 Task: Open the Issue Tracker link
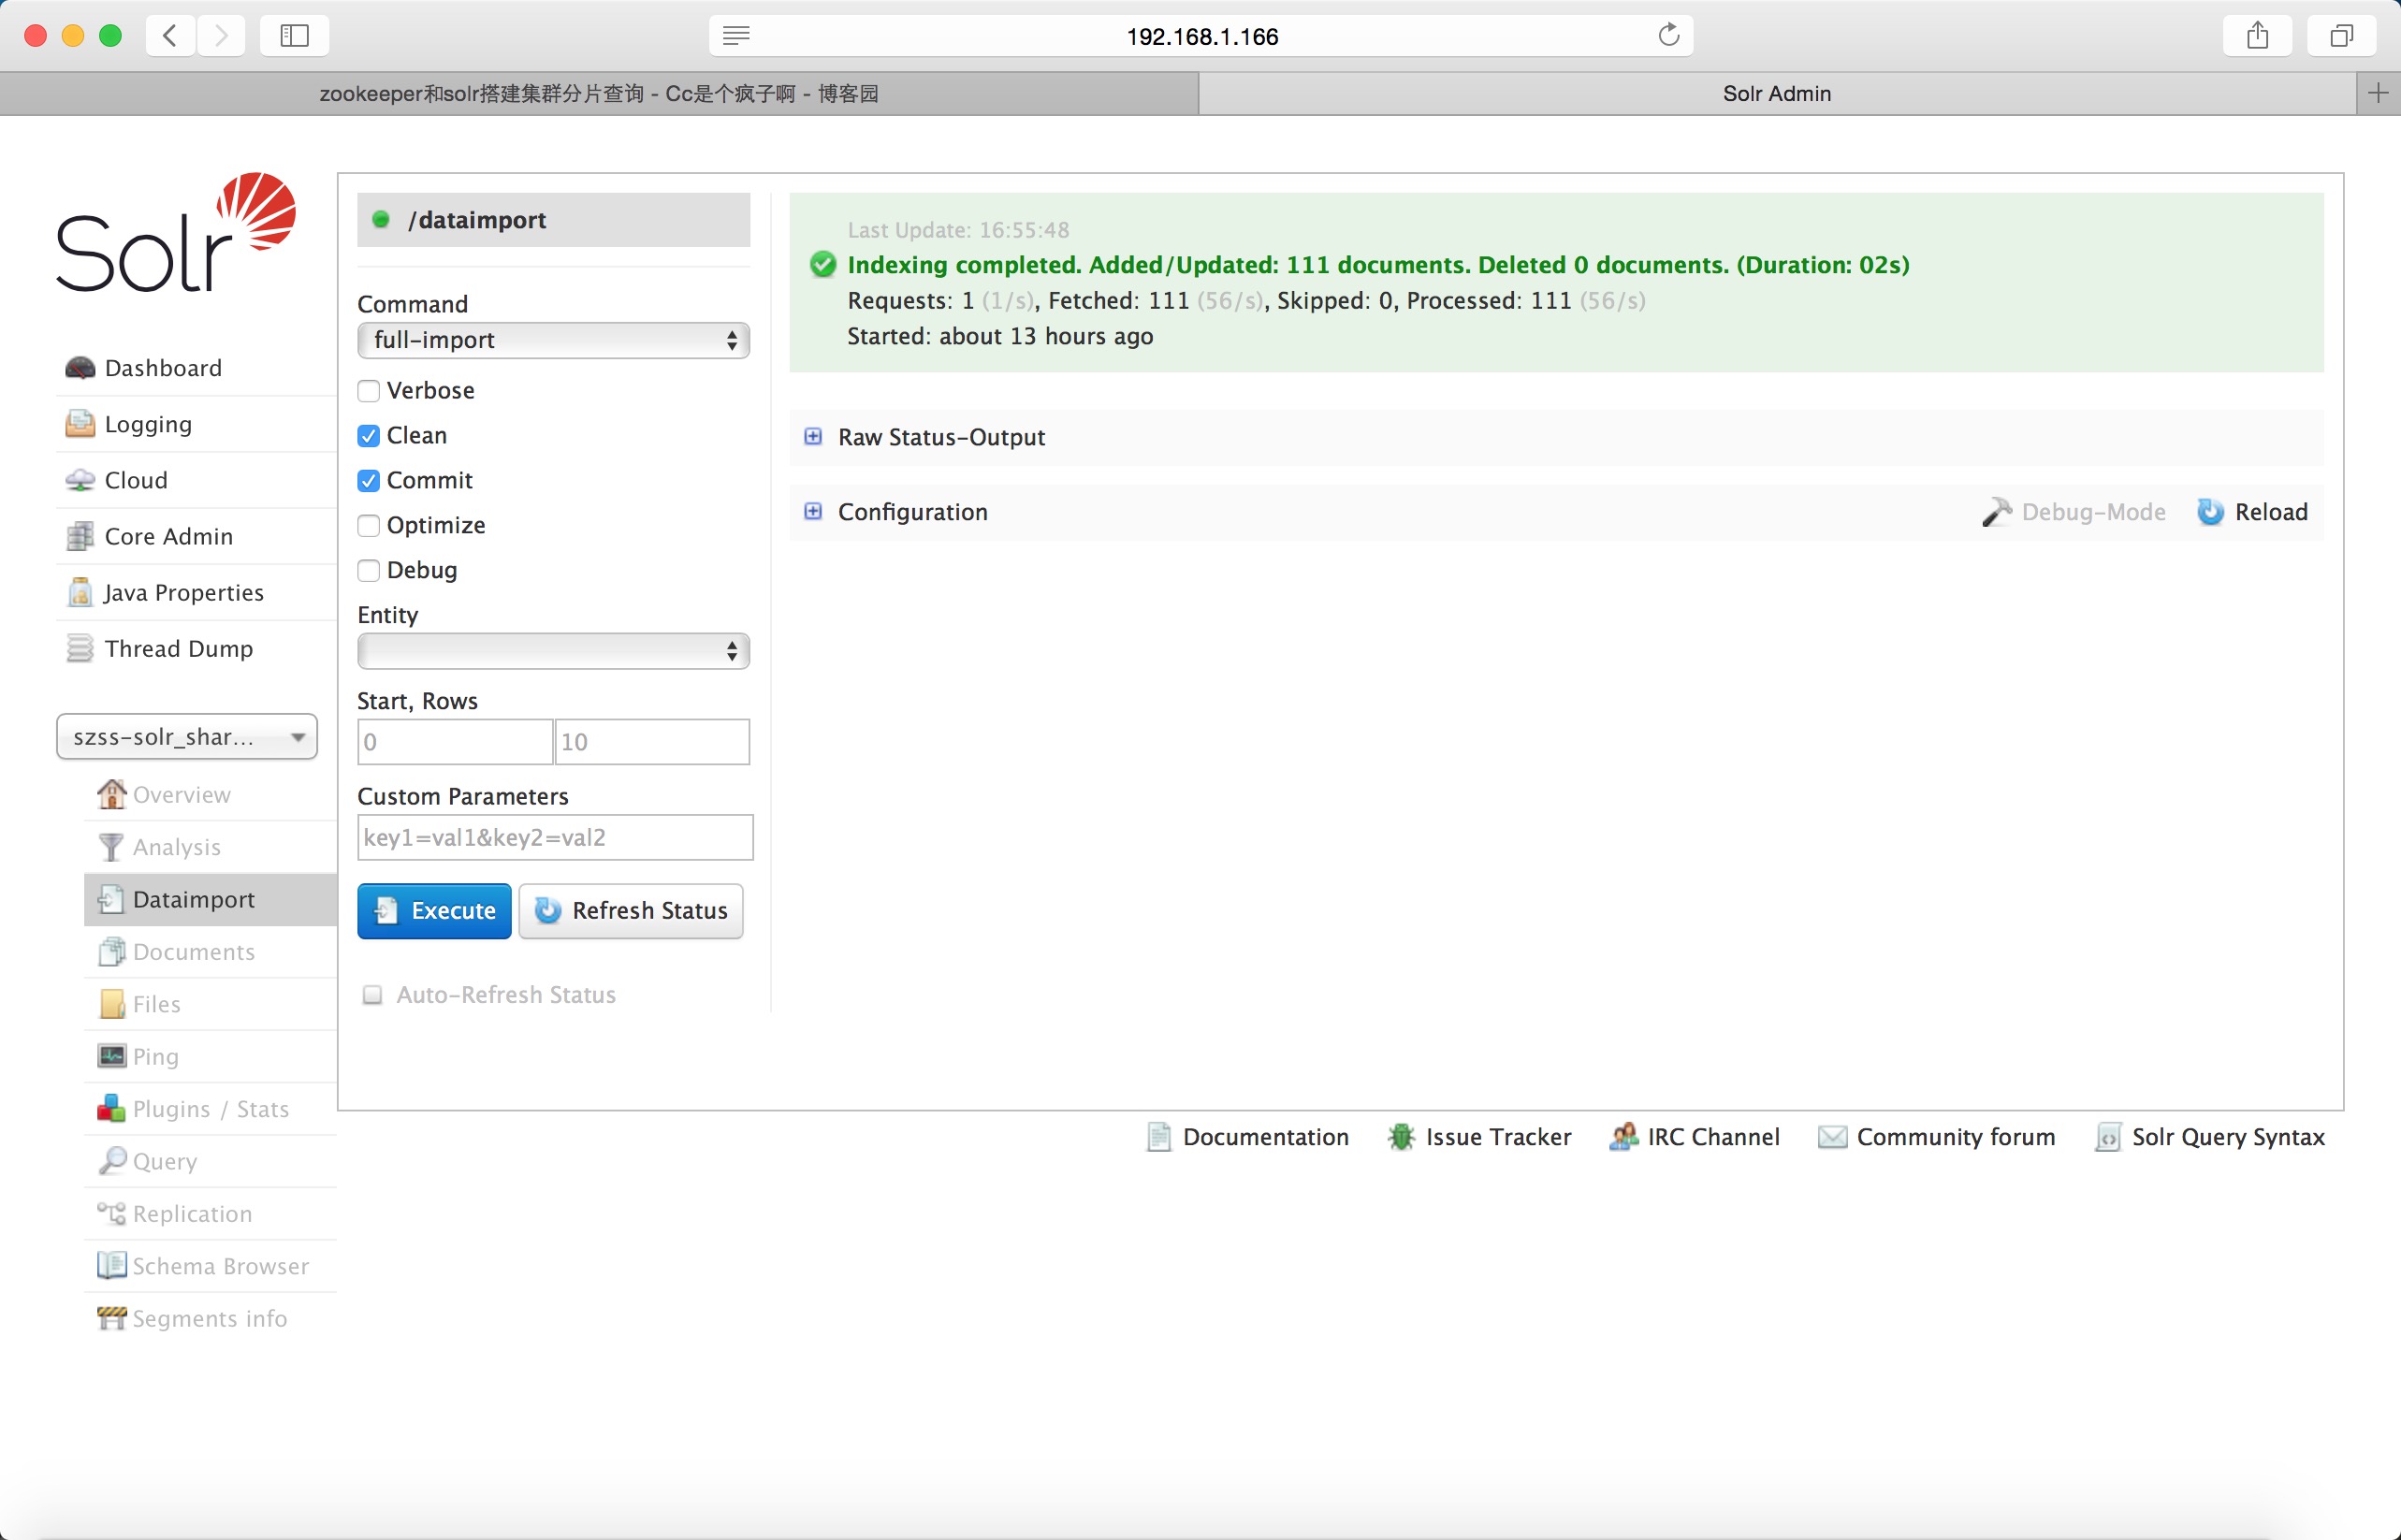(1480, 1137)
